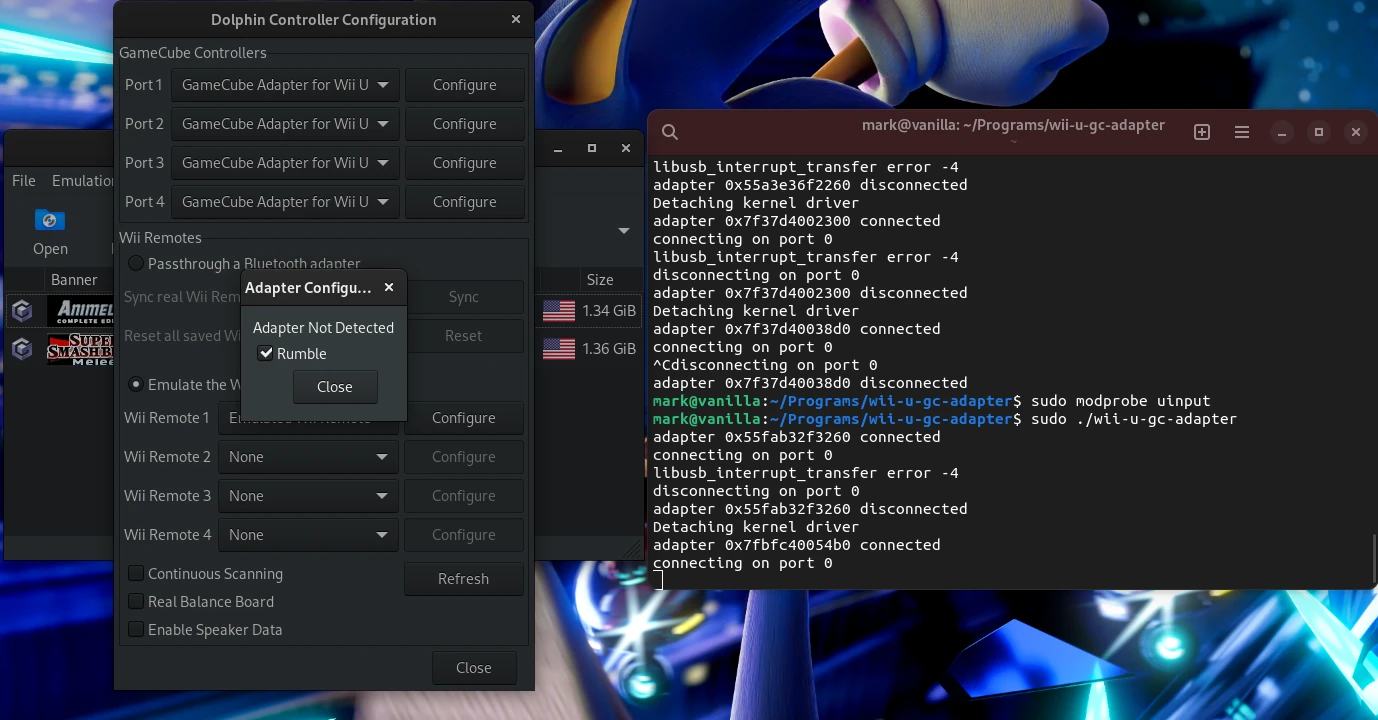Open Port 1 controller type dropdown

[x=285, y=85]
